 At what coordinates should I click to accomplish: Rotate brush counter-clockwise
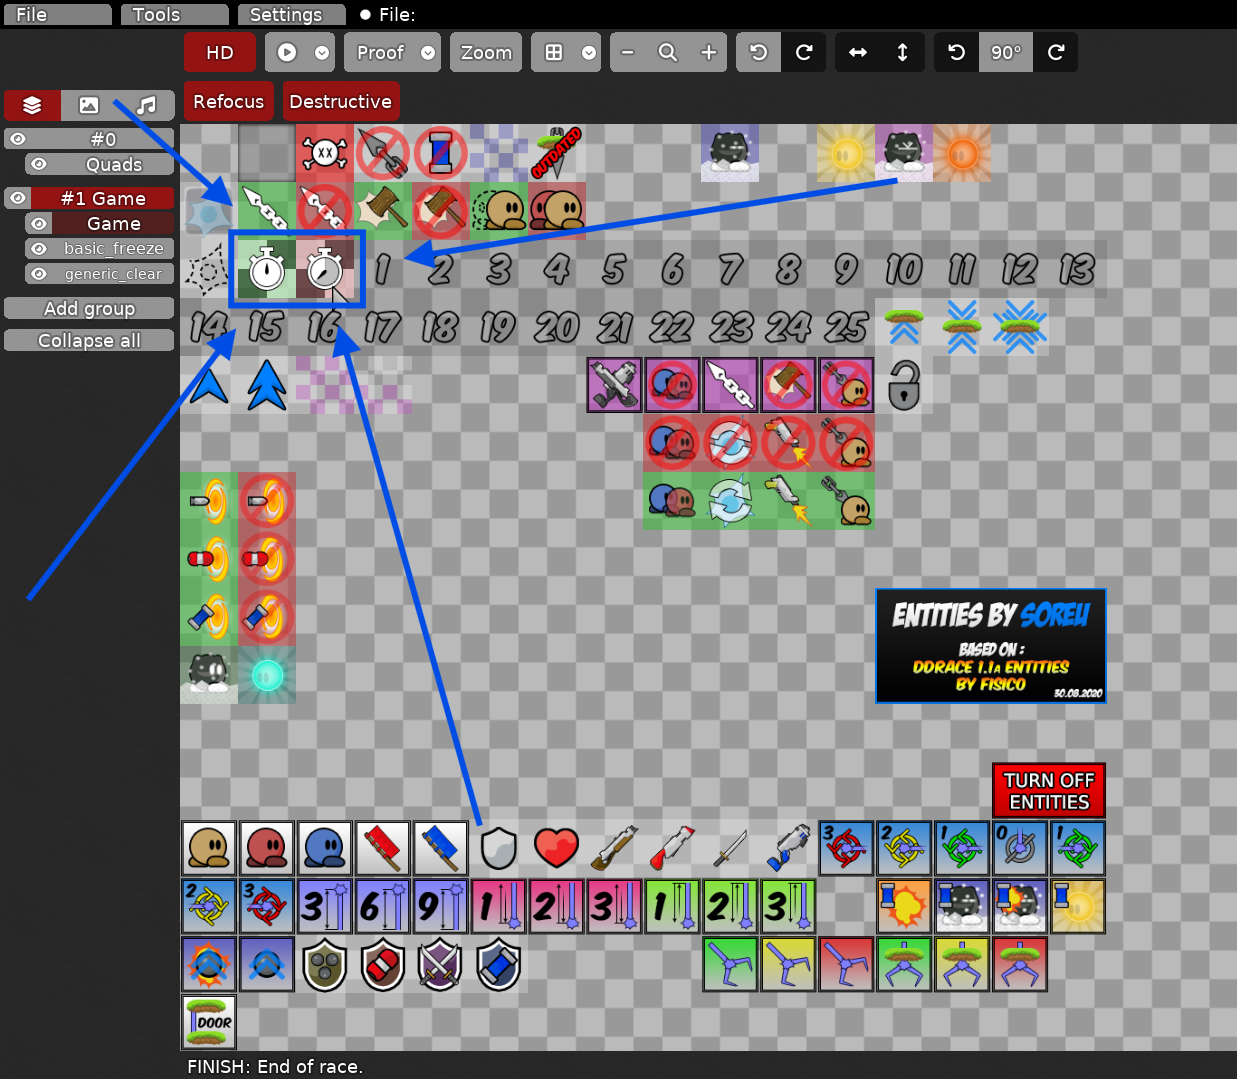point(957,52)
